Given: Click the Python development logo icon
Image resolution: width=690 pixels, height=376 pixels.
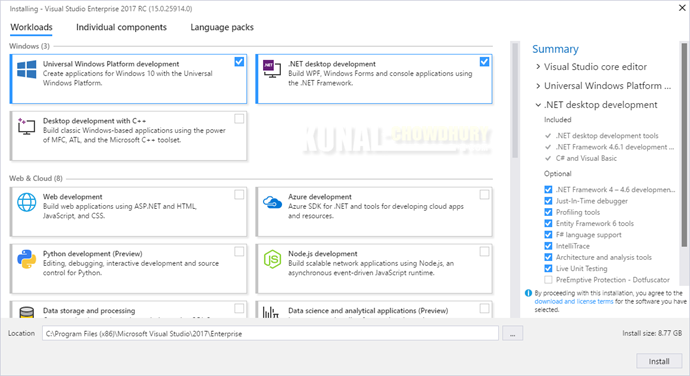Looking at the screenshot, I should [26, 259].
